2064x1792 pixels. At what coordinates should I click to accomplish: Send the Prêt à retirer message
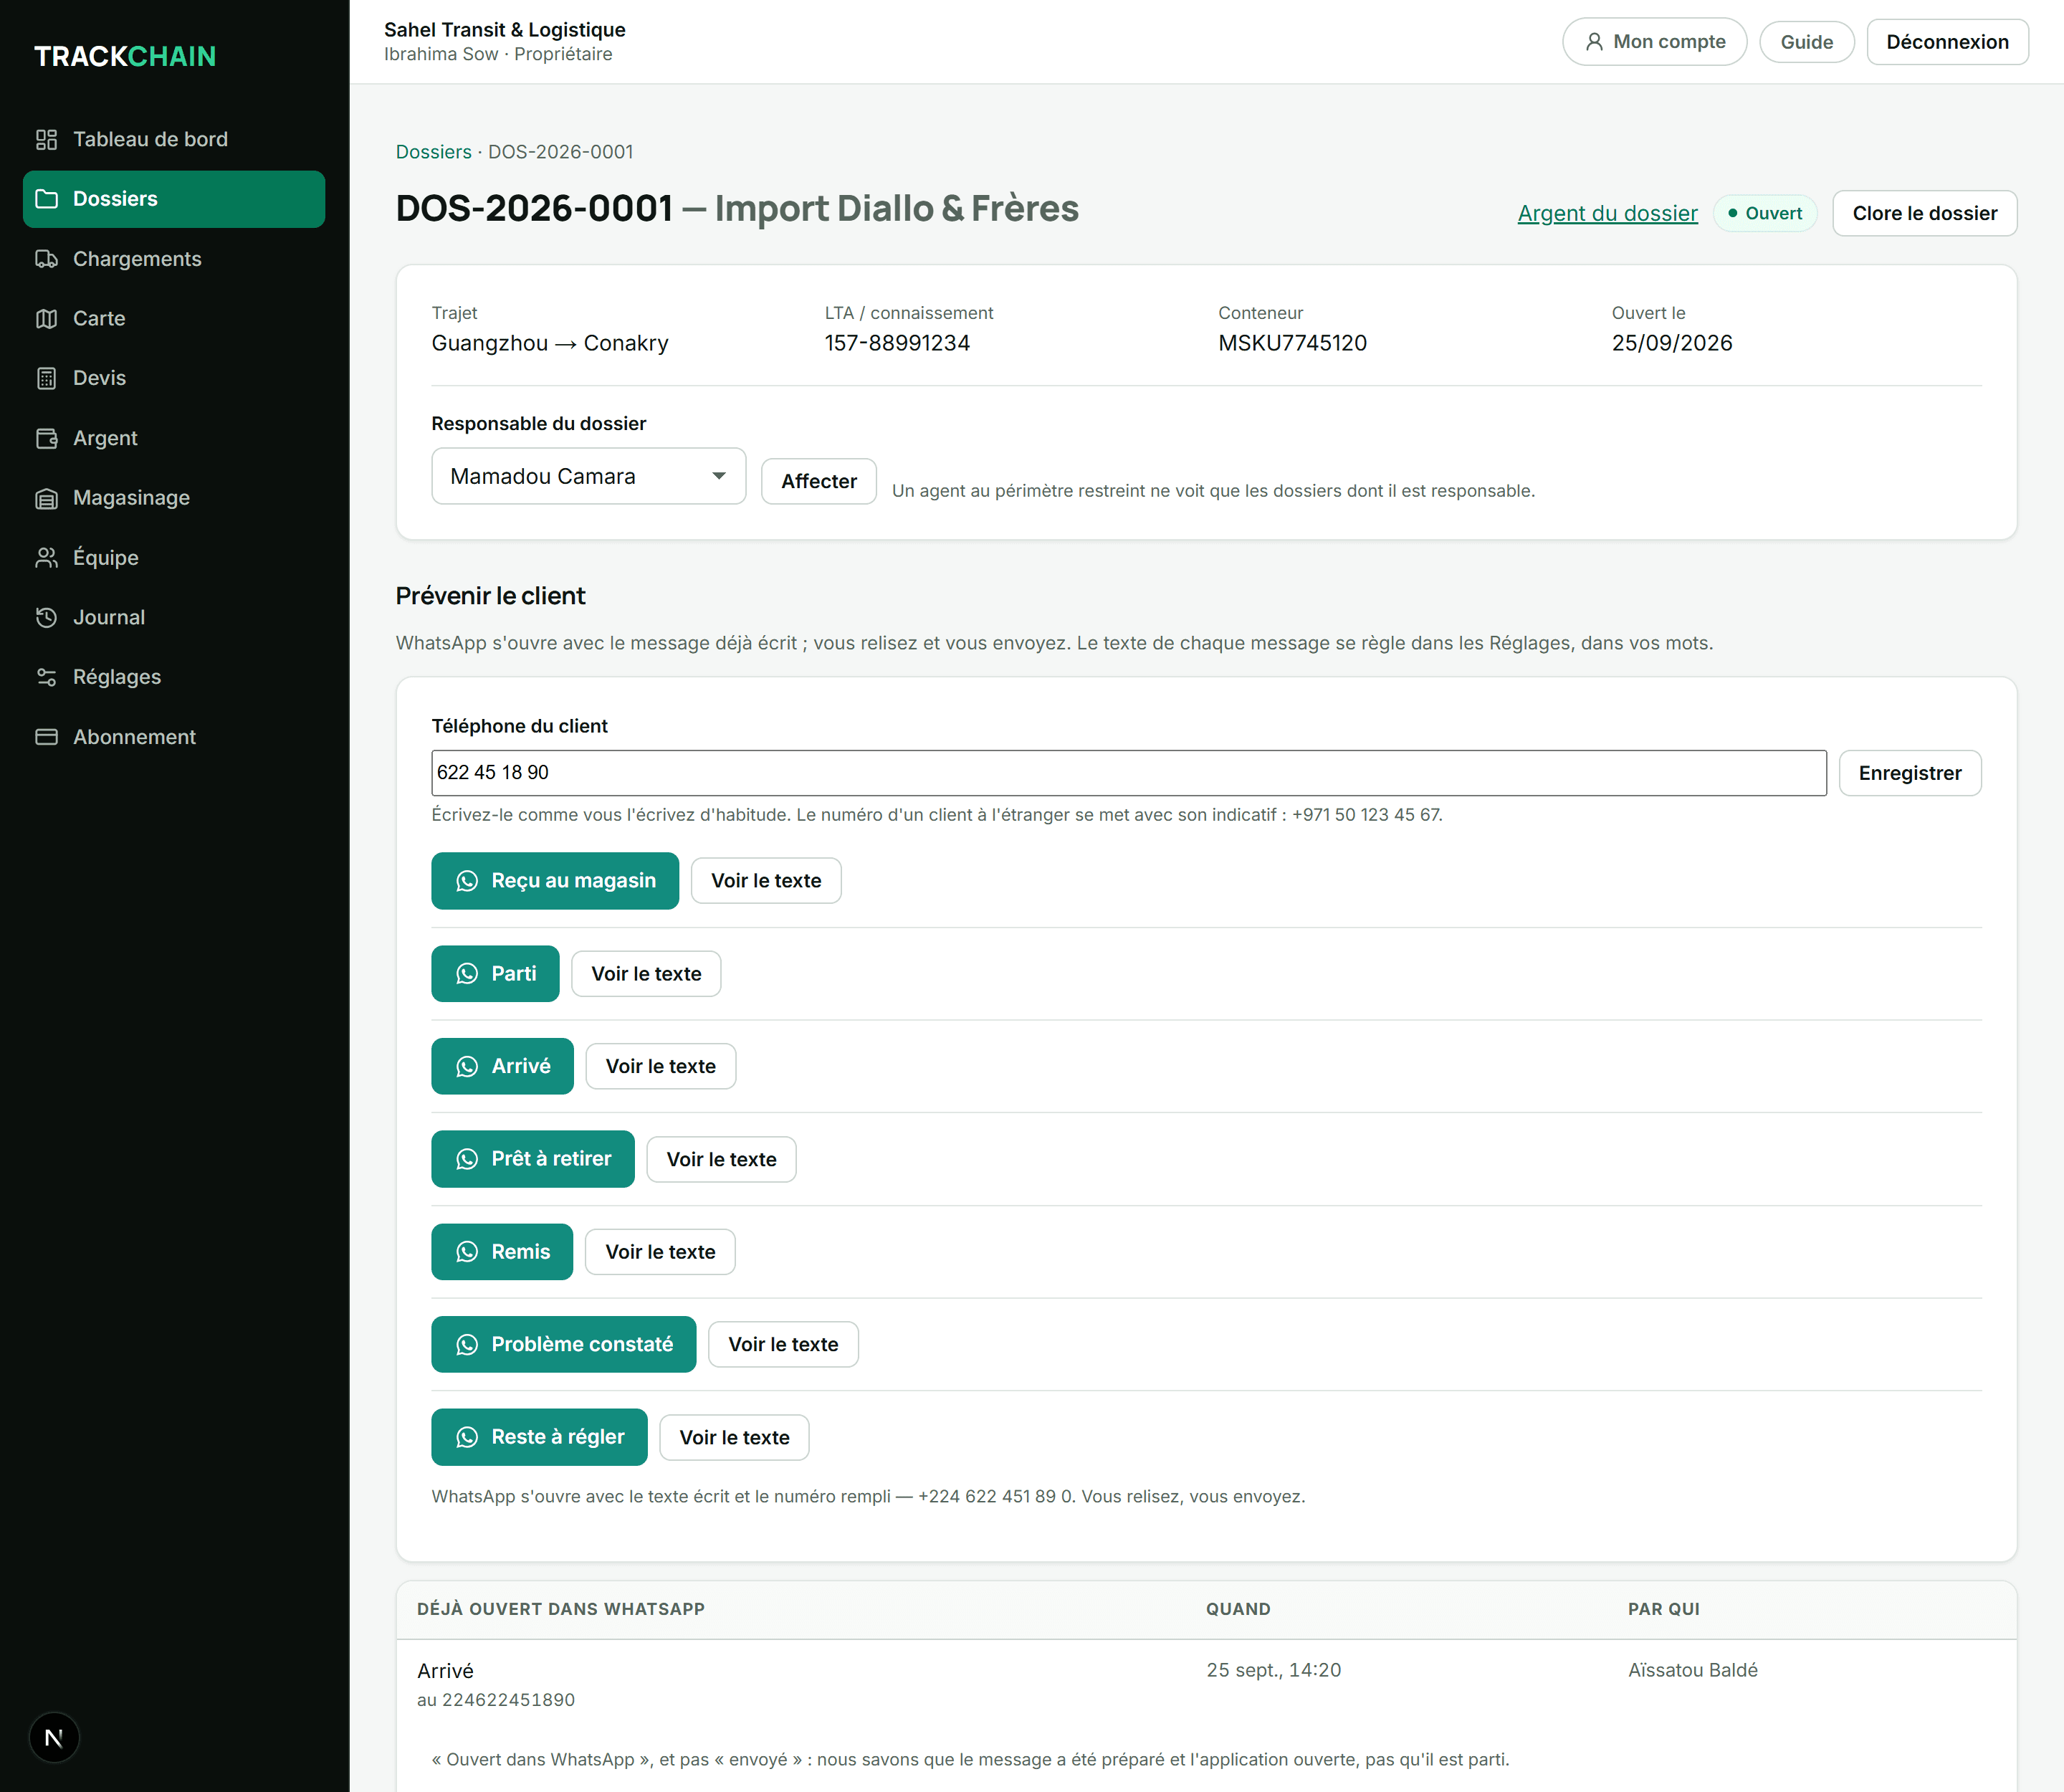pyautogui.click(x=532, y=1159)
